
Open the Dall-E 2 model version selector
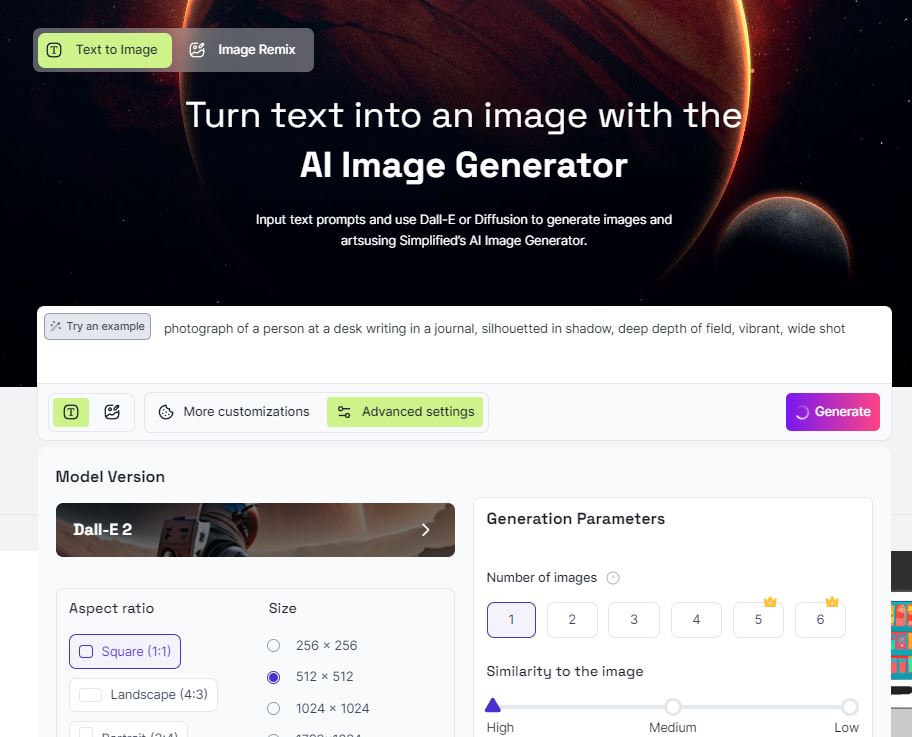pyautogui.click(x=255, y=530)
